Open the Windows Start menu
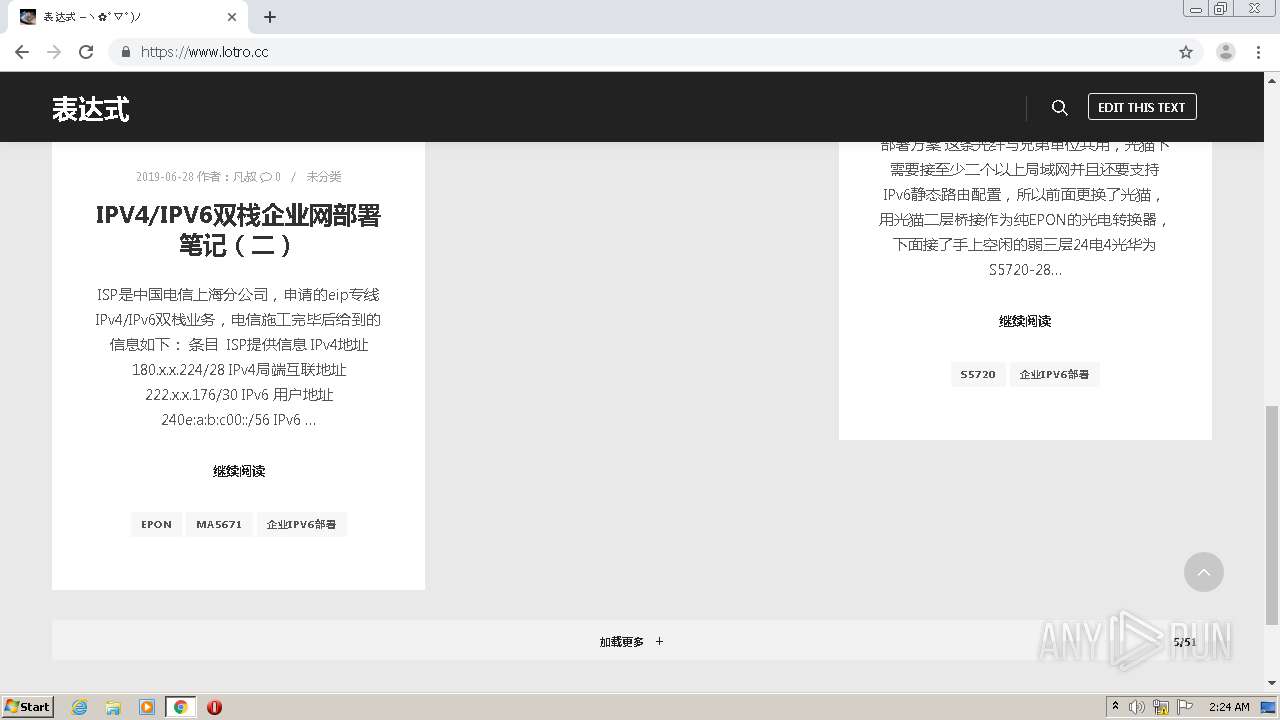The width and height of the screenshot is (1280, 720). [x=28, y=706]
